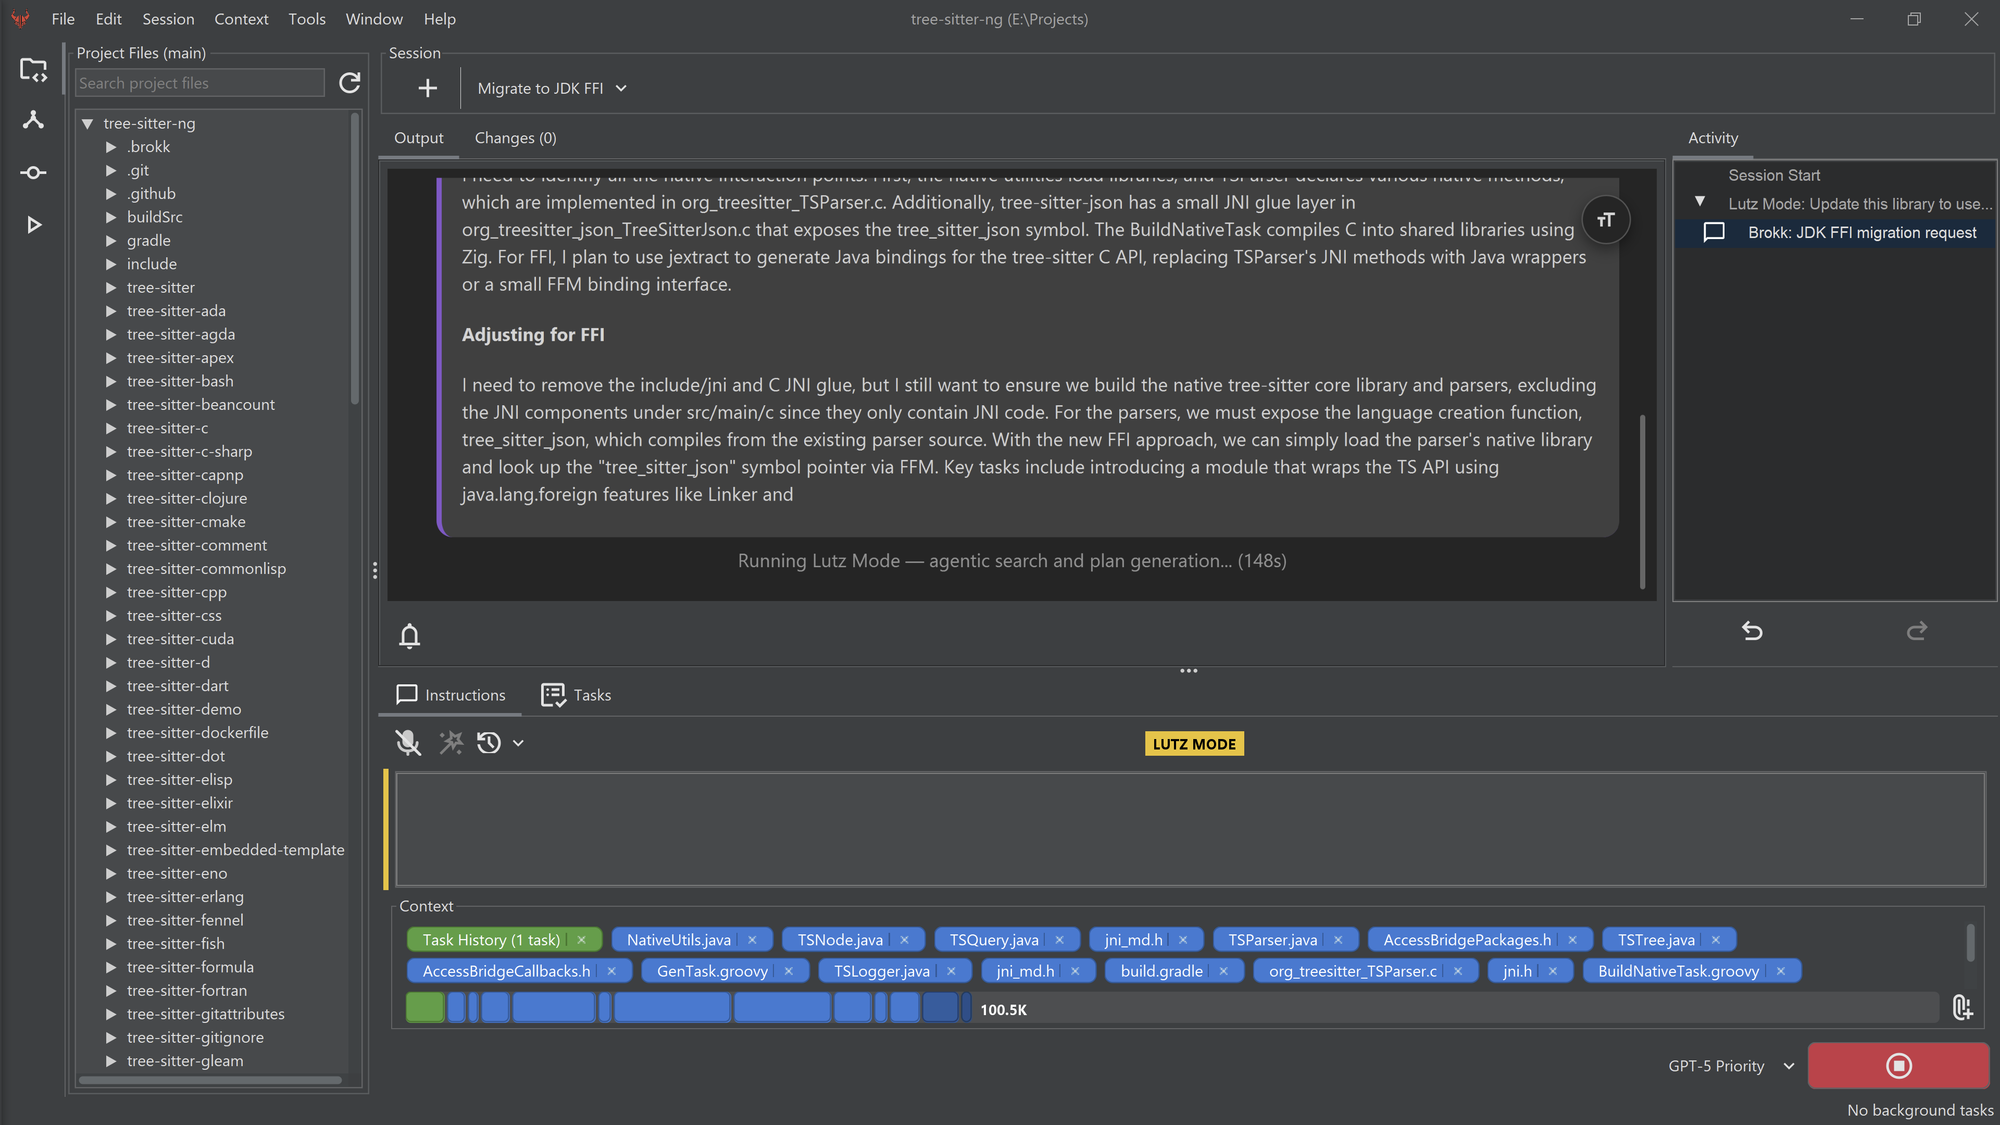Click the notification bell icon
2000x1125 pixels.
coord(409,636)
